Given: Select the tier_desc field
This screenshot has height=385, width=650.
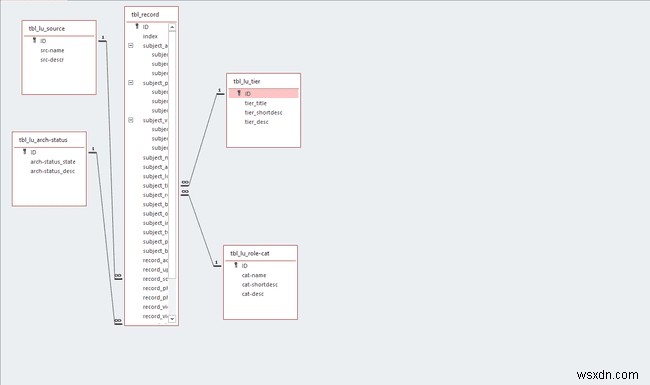Looking at the screenshot, I should 256,122.
